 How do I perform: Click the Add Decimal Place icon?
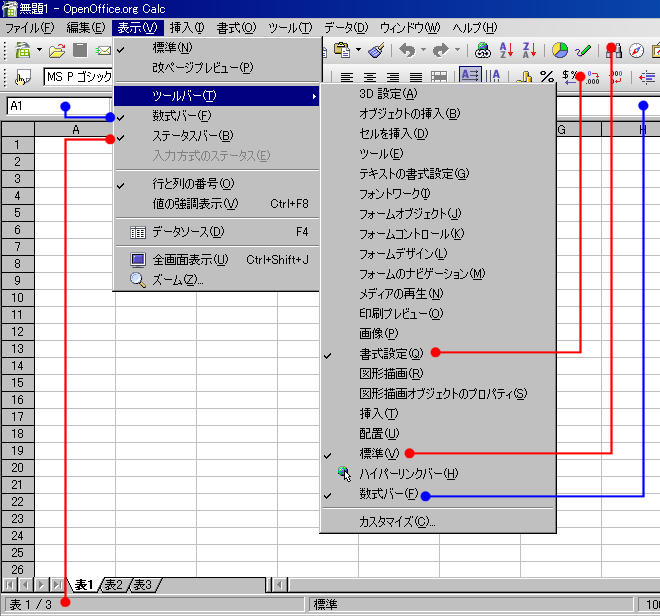coord(593,77)
